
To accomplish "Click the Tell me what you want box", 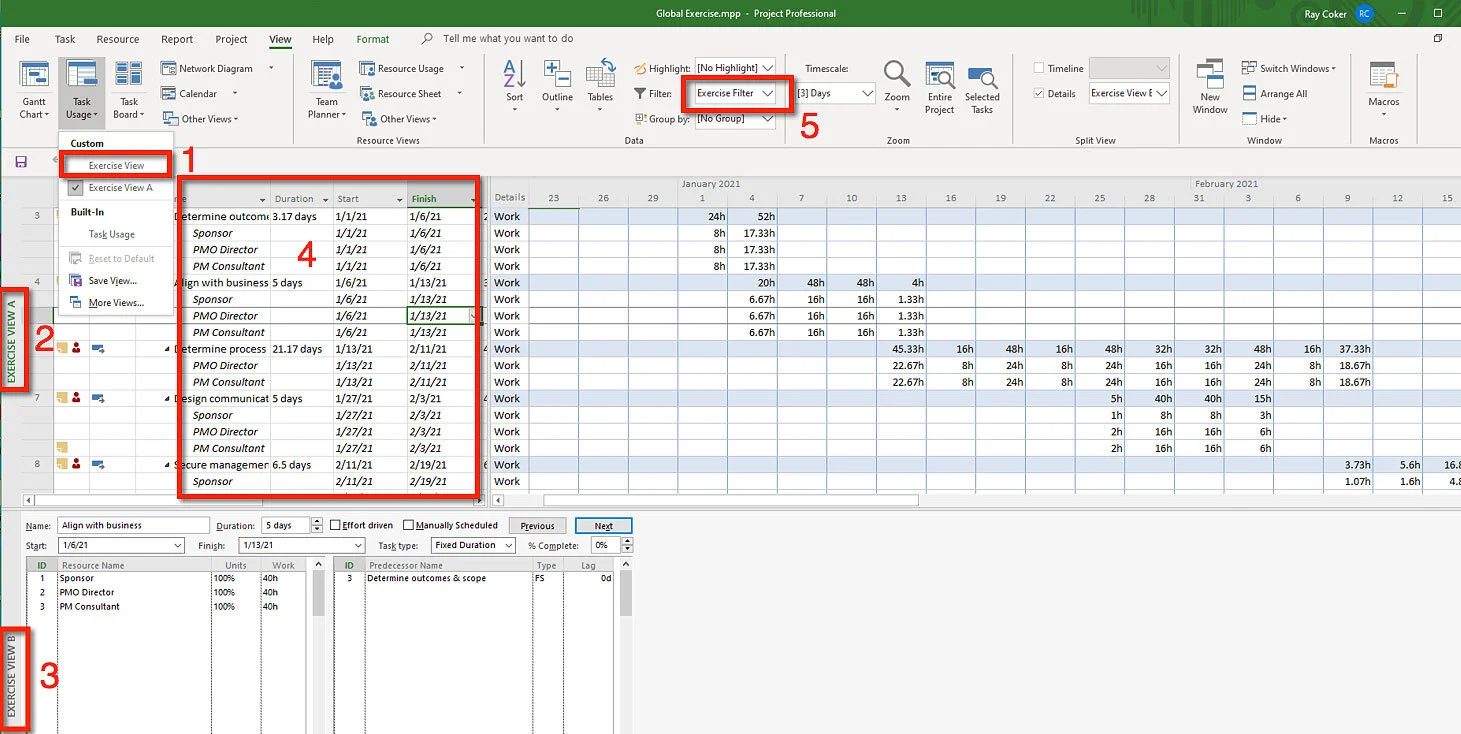I will tap(508, 38).
